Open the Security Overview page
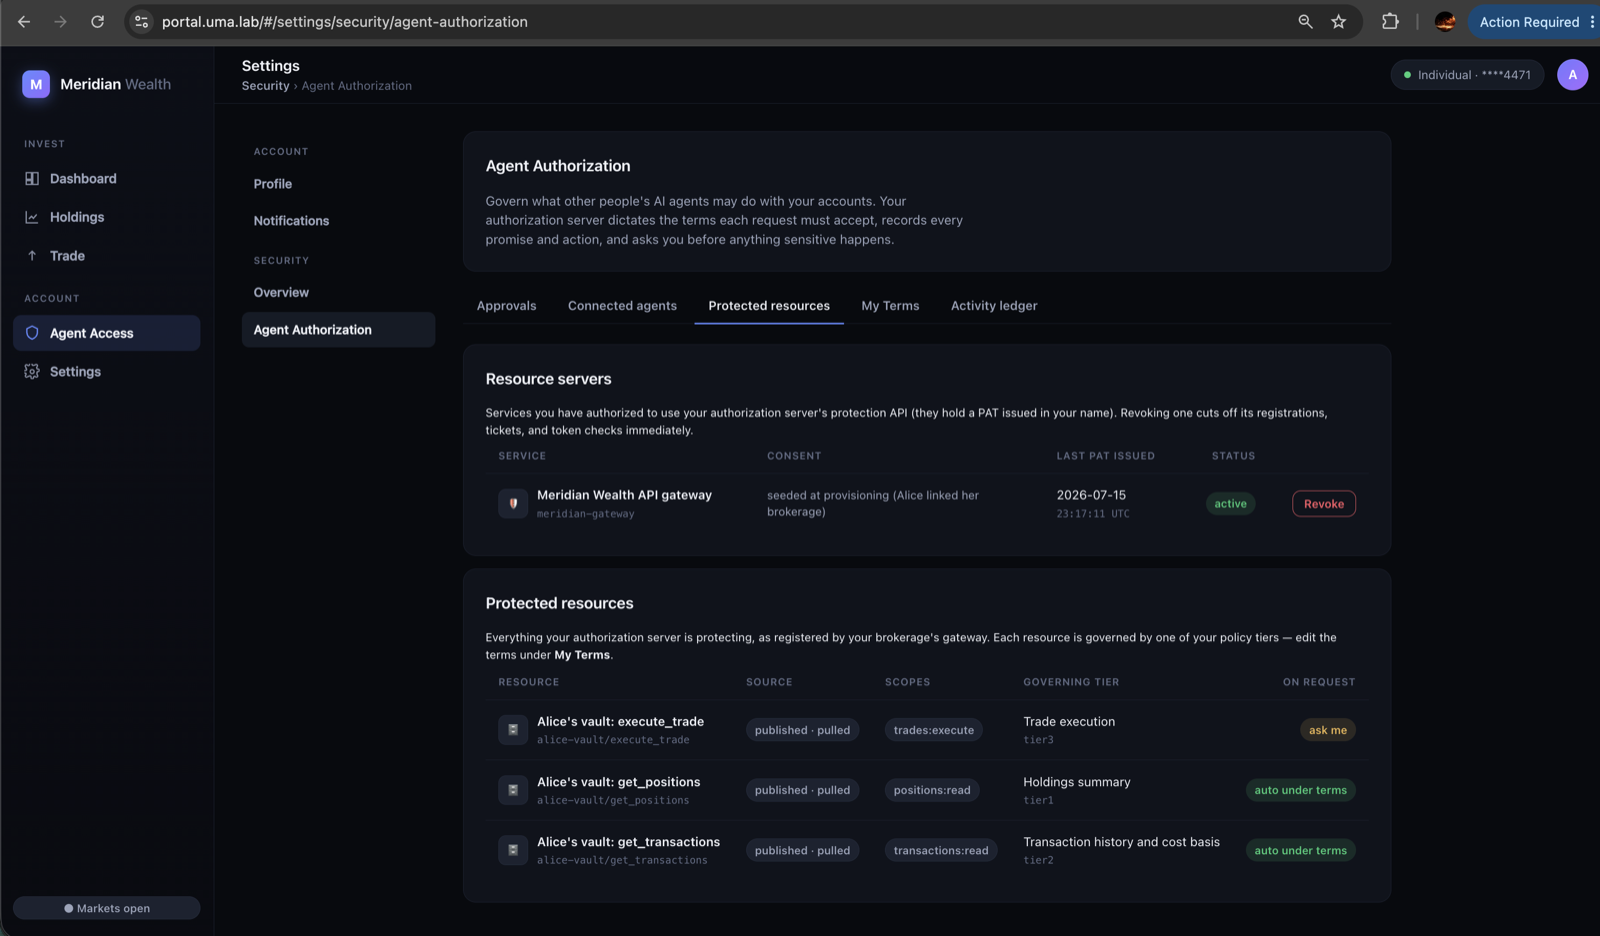 pyautogui.click(x=281, y=292)
